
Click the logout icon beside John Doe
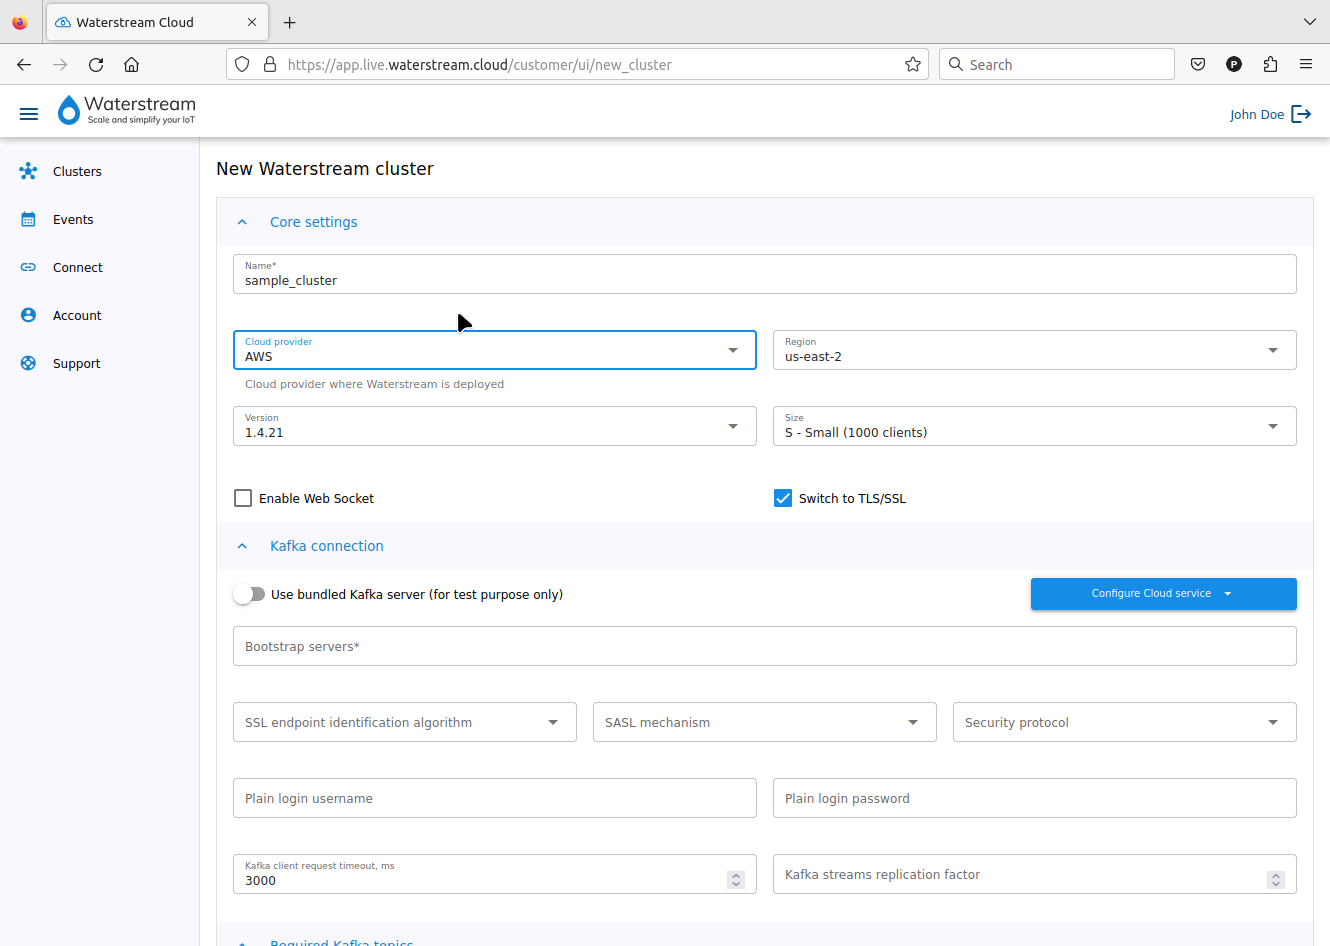(1301, 114)
